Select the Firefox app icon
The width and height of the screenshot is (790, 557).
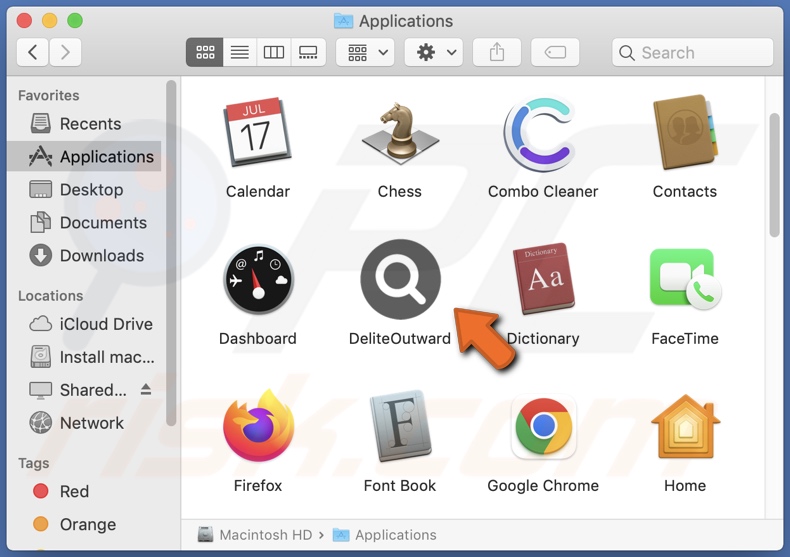coord(258,426)
